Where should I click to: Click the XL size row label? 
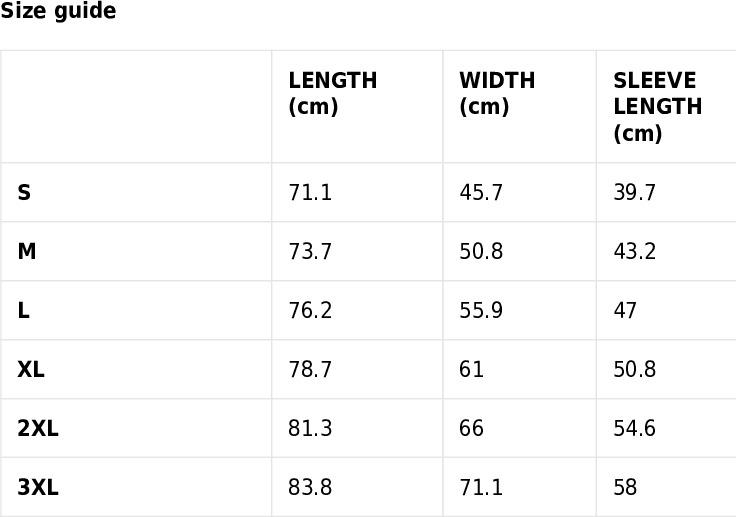(x=31, y=369)
